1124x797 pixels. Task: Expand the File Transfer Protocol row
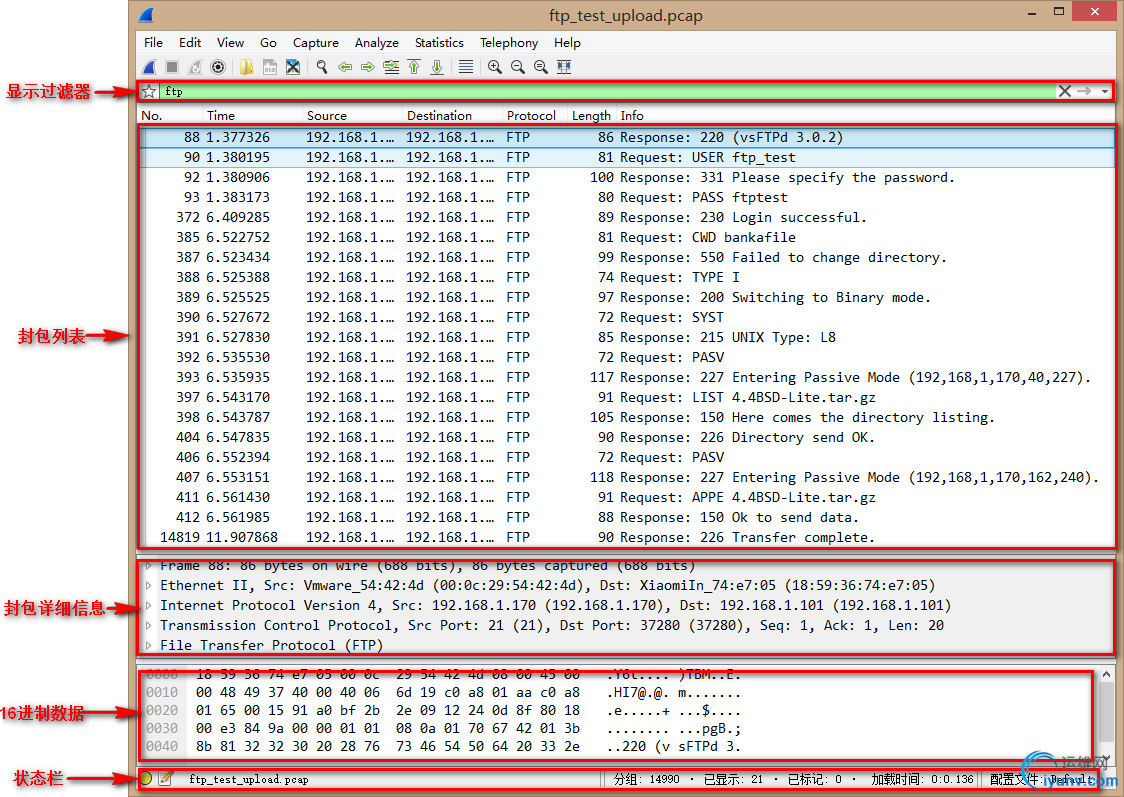point(148,646)
